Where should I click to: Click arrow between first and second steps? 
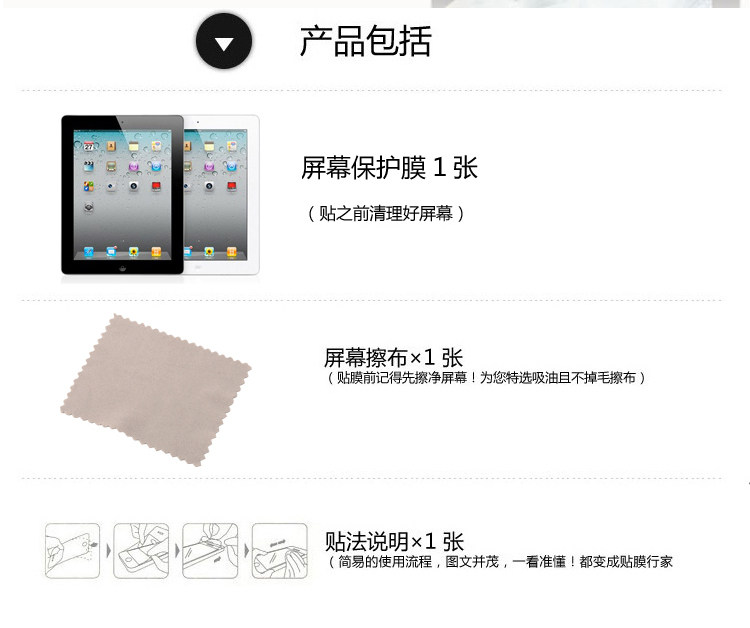coord(108,551)
